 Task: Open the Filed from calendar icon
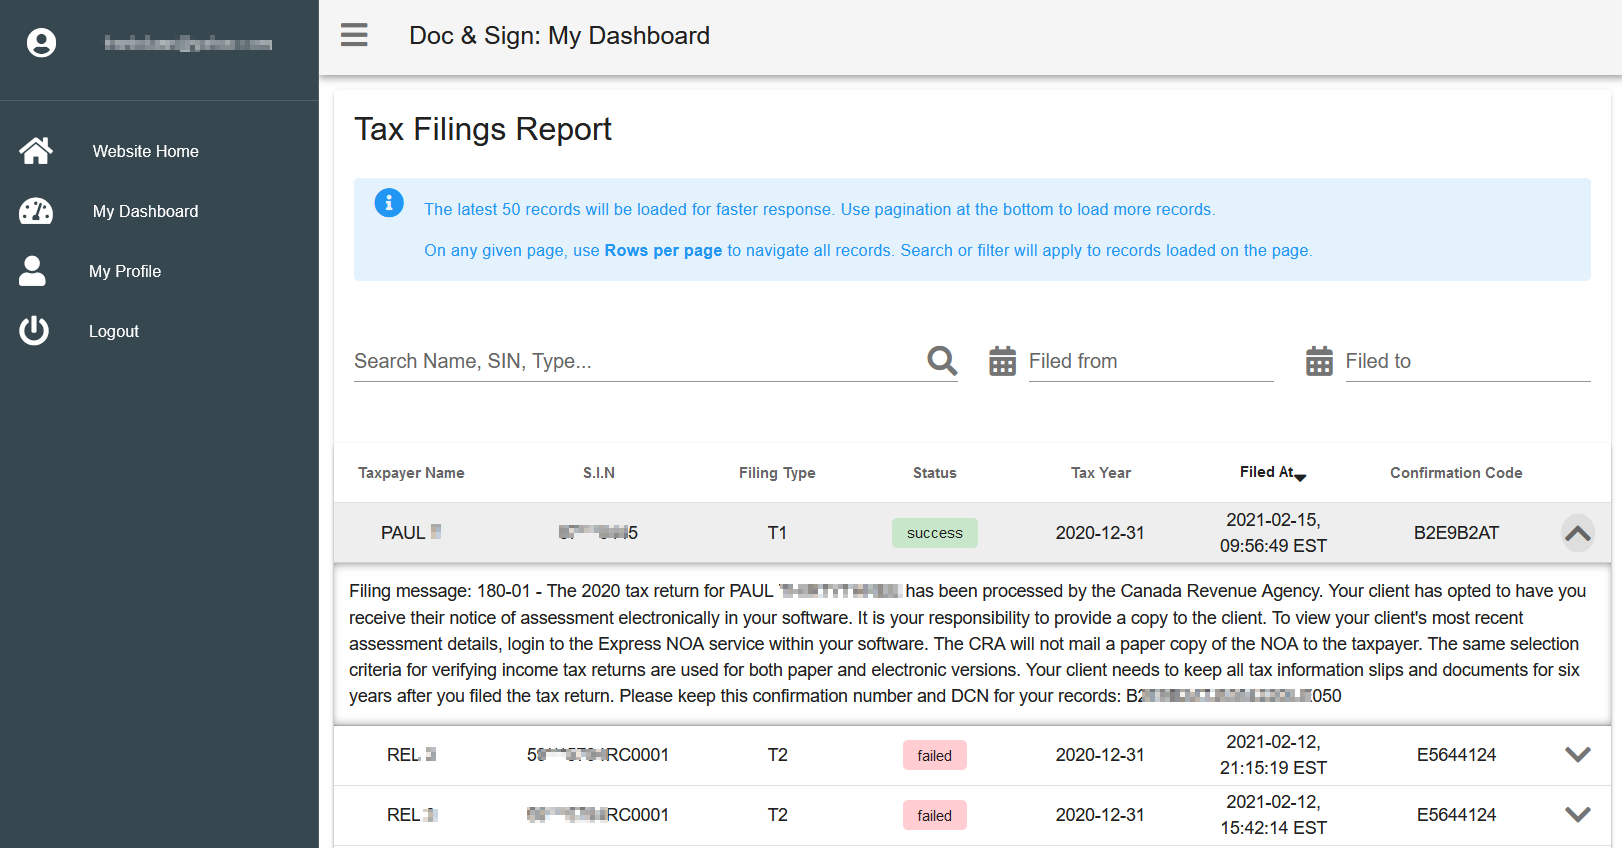1002,361
